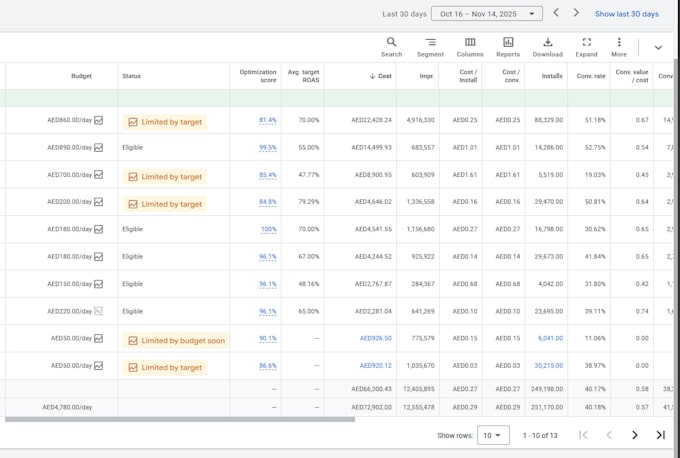Sort by the Impr. column header
The height and width of the screenshot is (458, 680).
(x=427, y=76)
